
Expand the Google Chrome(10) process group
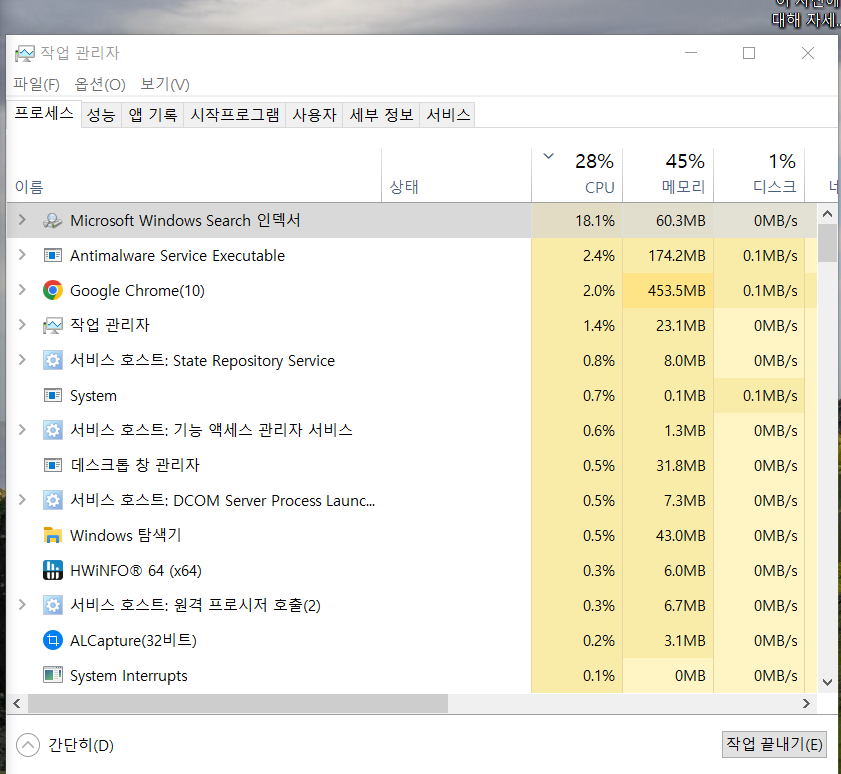point(22,290)
